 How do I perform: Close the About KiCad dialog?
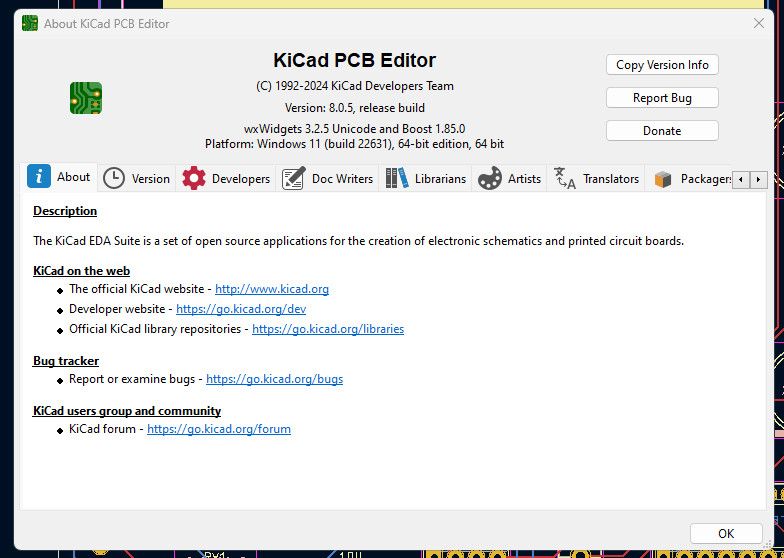point(758,23)
